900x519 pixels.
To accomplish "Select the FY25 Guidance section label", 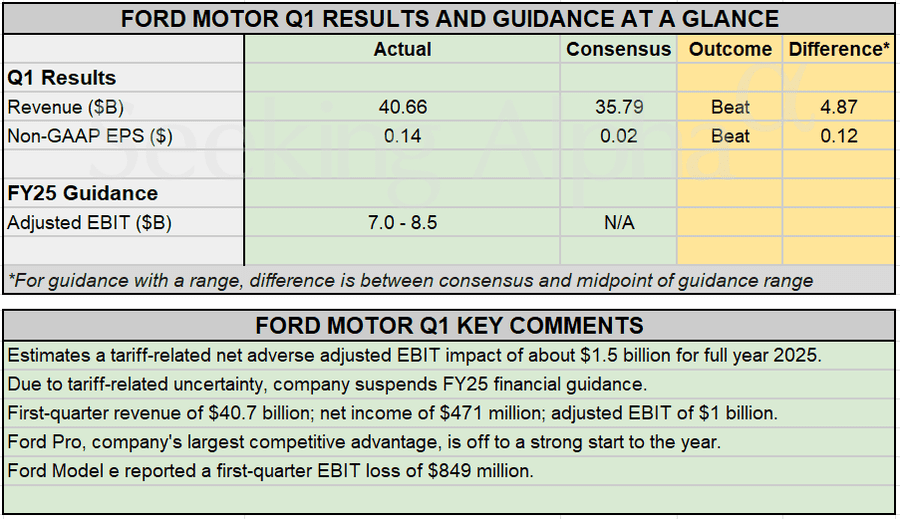I will [x=82, y=194].
